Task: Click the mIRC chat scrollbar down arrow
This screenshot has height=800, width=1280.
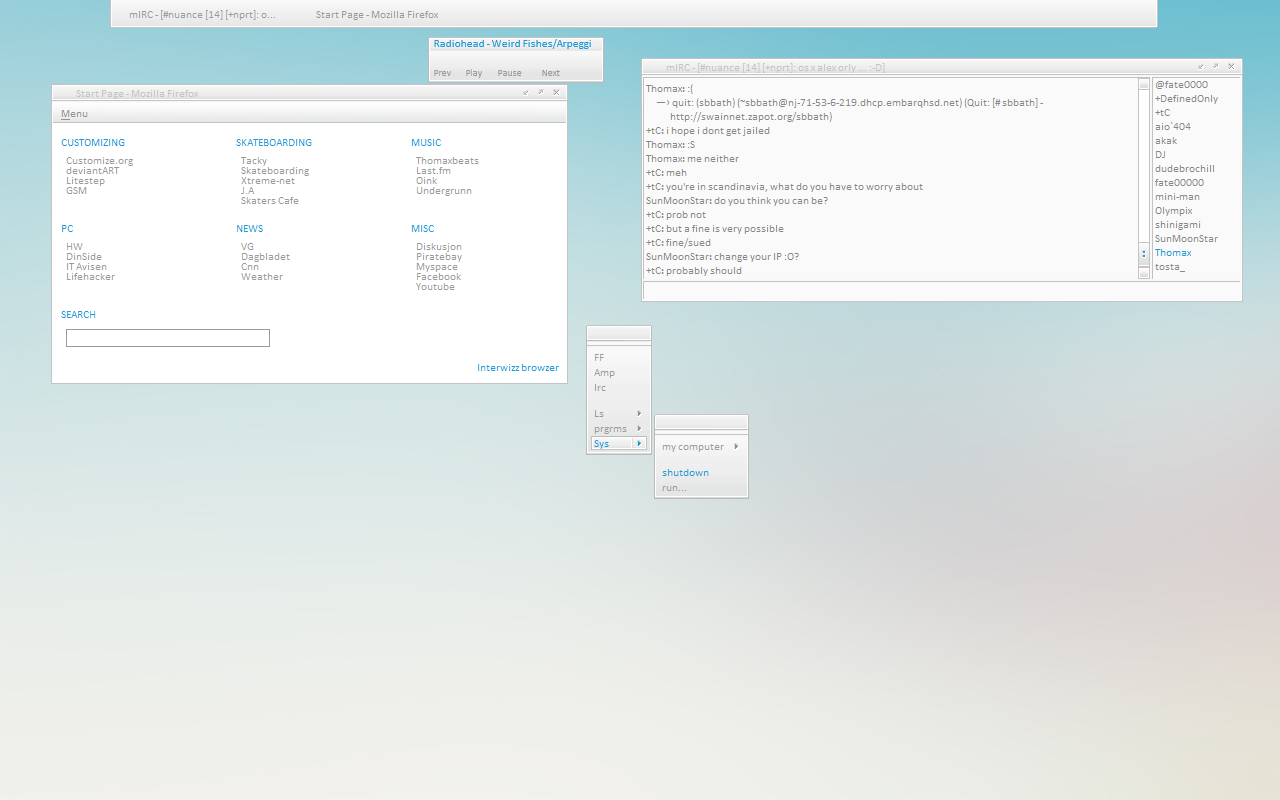Action: click(1144, 273)
